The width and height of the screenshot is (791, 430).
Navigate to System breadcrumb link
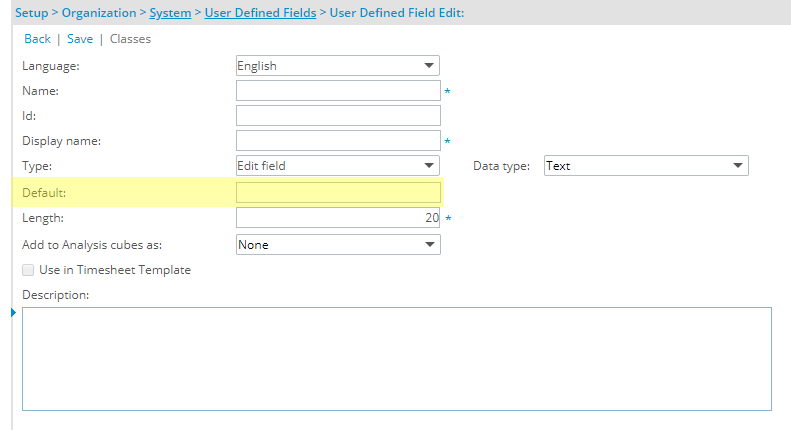[170, 13]
